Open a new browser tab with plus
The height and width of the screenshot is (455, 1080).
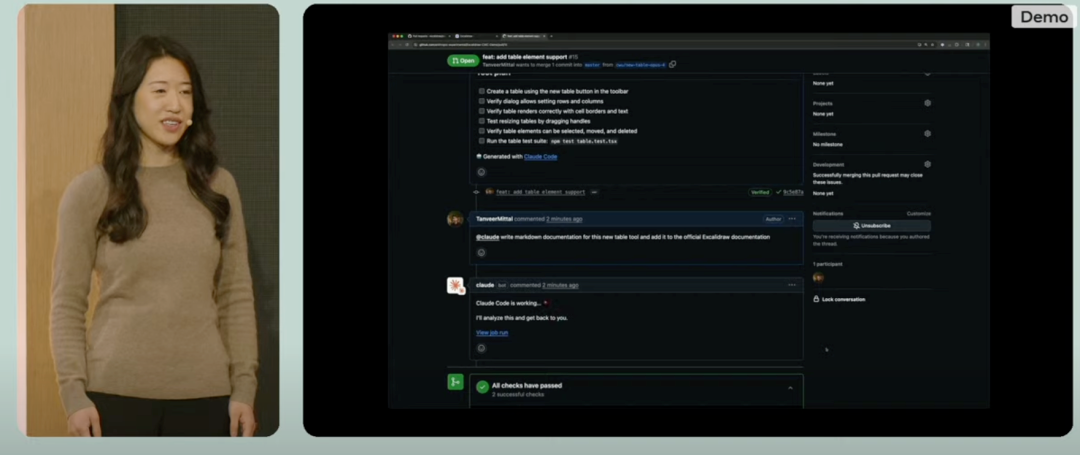coord(551,36)
